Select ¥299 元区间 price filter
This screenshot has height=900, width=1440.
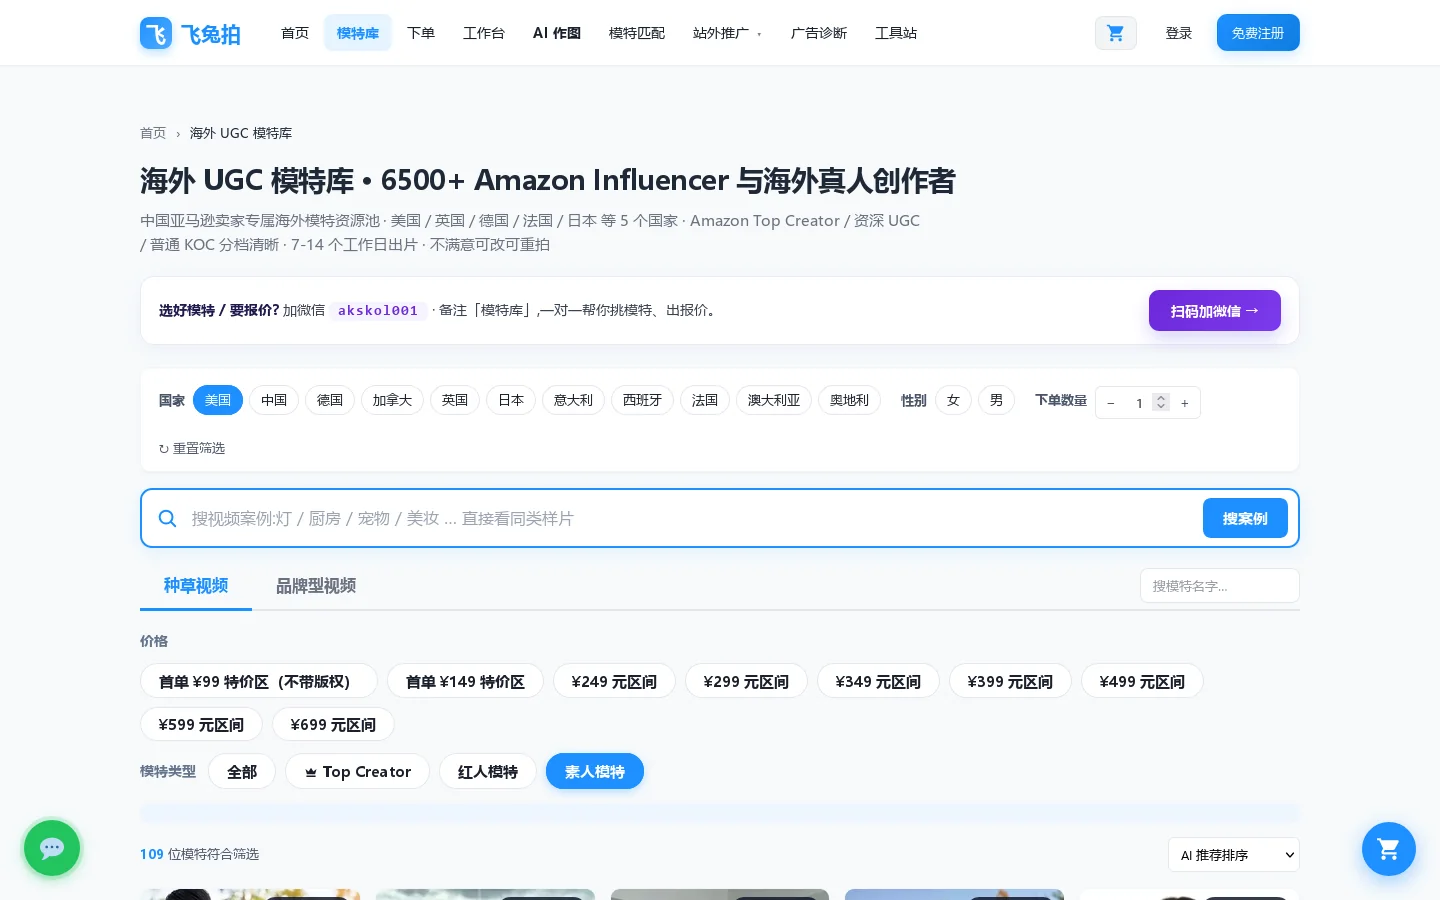coord(746,681)
